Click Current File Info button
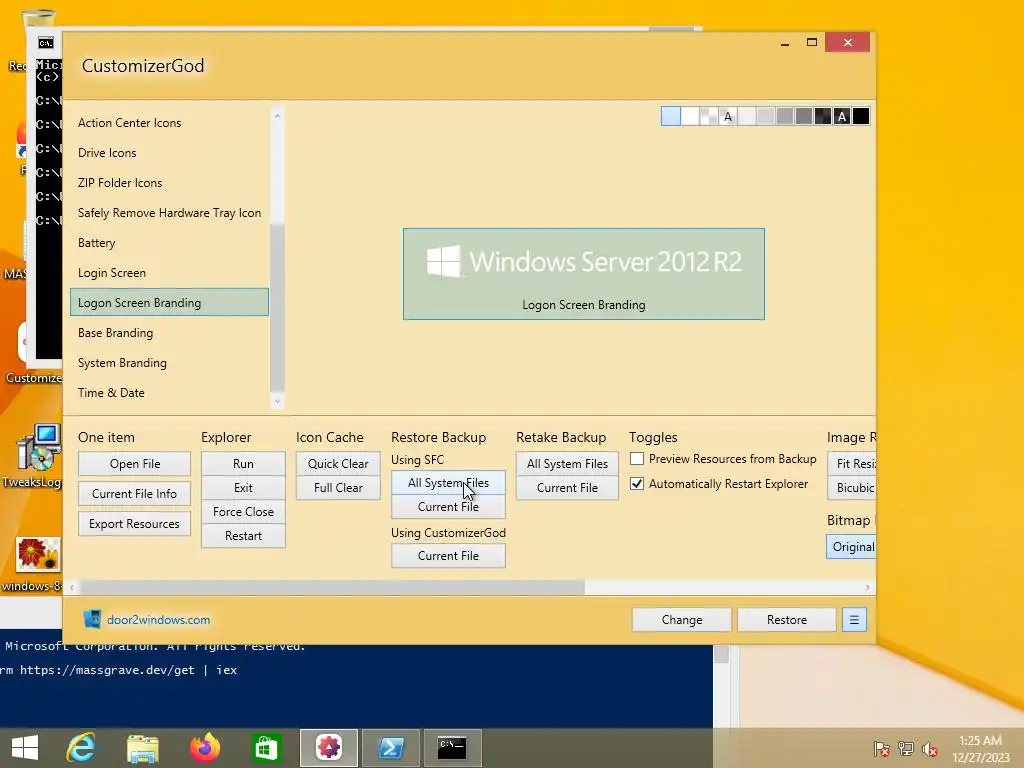This screenshot has height=768, width=1024. pos(135,494)
